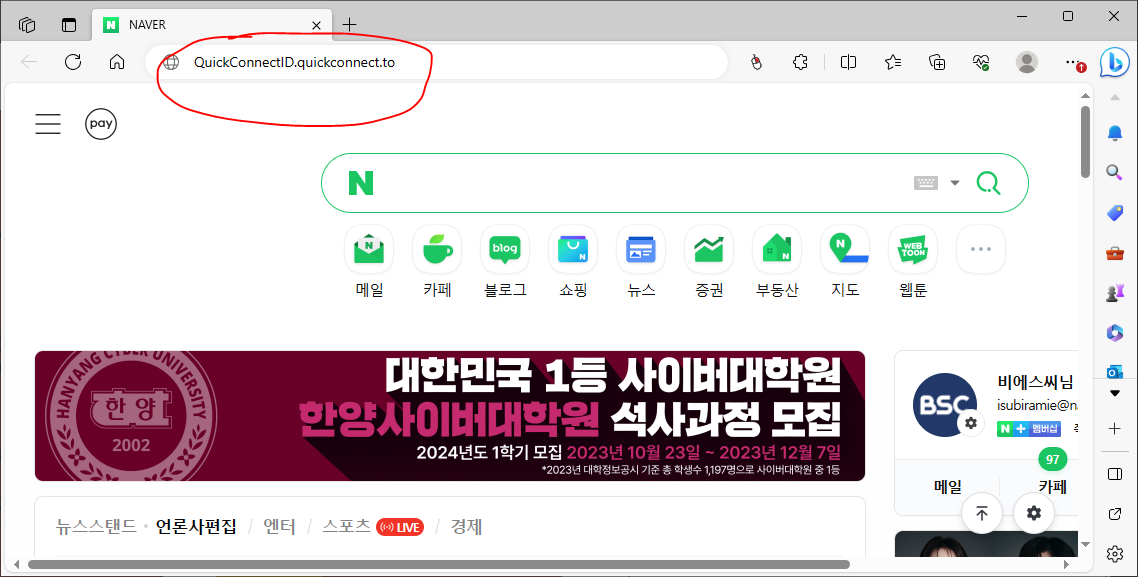Switch to the 엔터 tab
The height and width of the screenshot is (577, 1138).
click(279, 526)
